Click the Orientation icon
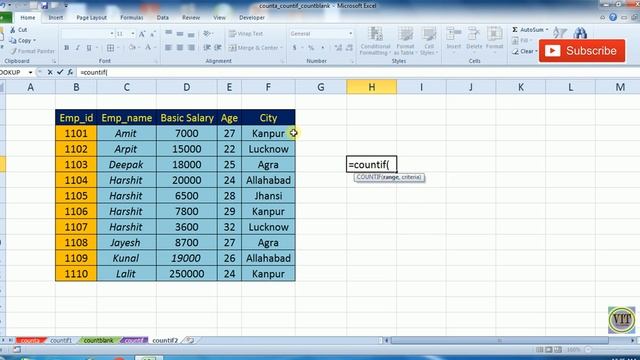Screen dimensions: 640x360 pyautogui.click(x=207, y=33)
